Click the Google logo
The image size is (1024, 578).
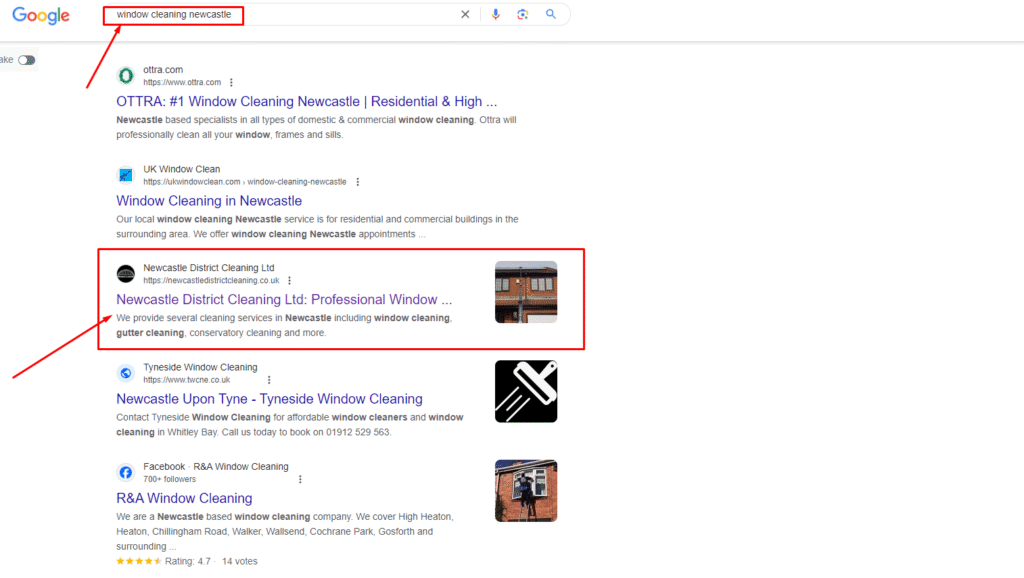[x=40, y=15]
